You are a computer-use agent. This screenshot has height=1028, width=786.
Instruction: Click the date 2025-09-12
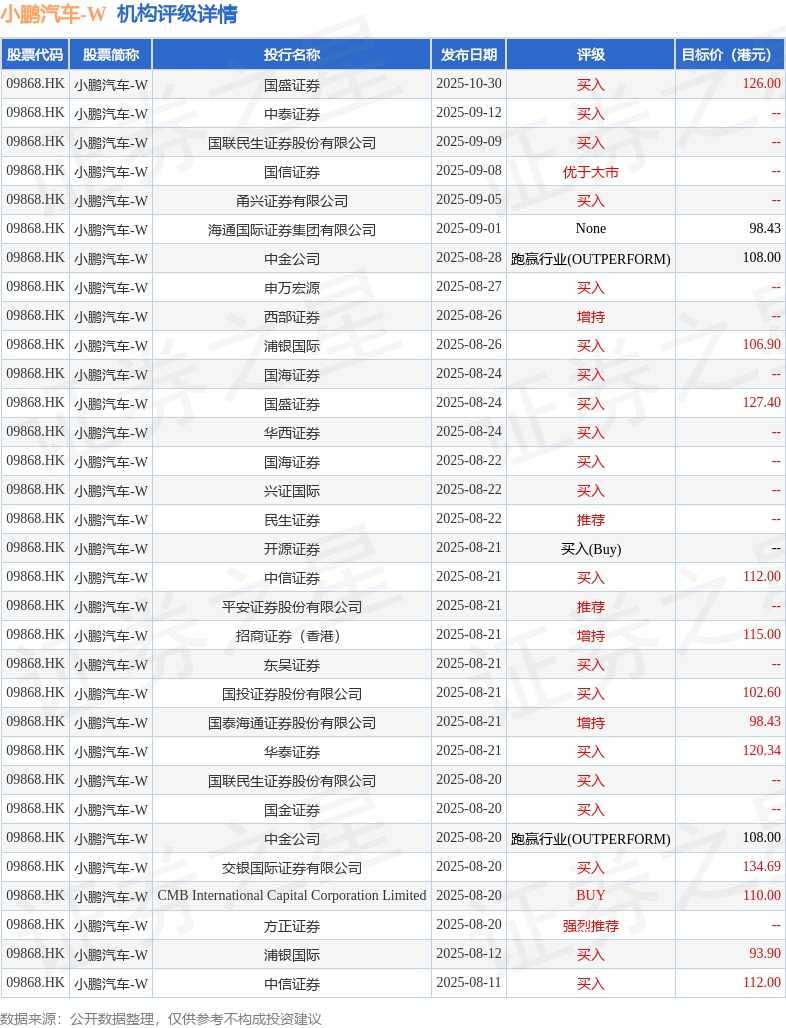tap(469, 113)
